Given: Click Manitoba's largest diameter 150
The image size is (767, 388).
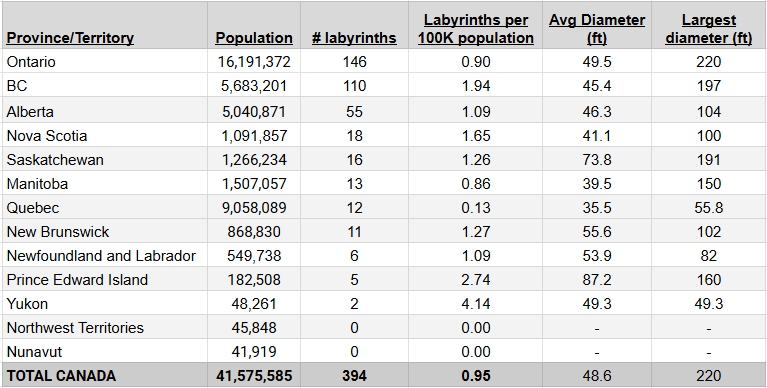Looking at the screenshot, I should (x=709, y=184).
